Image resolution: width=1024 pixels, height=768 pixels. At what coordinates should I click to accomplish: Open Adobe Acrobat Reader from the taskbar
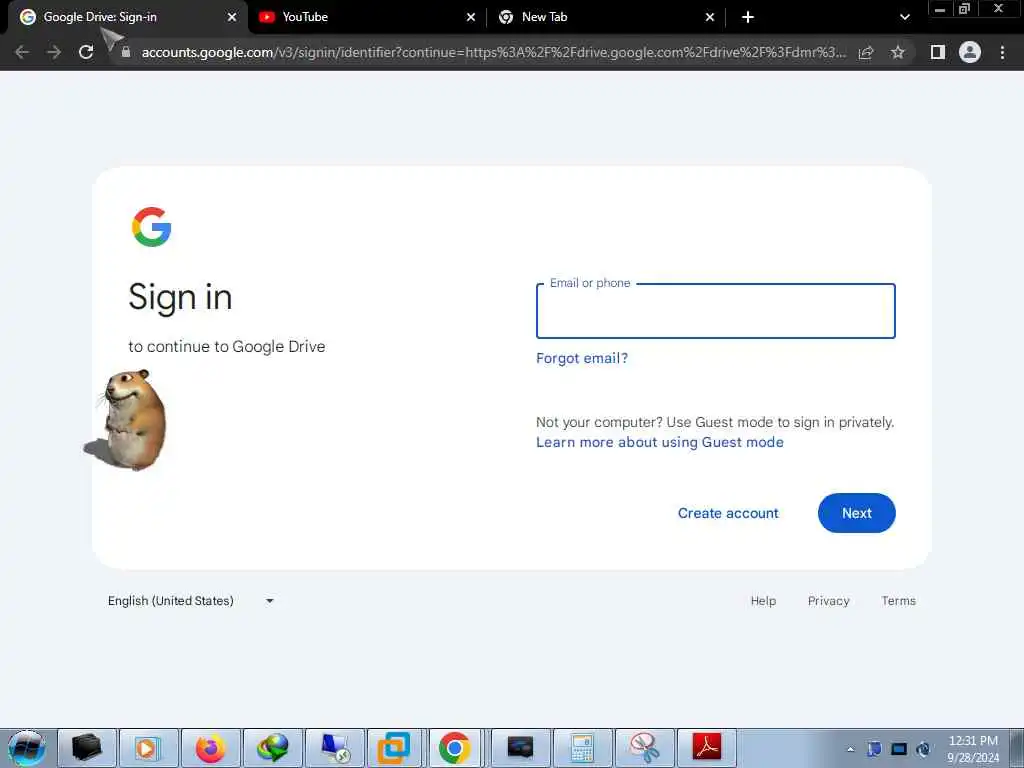pyautogui.click(x=707, y=748)
